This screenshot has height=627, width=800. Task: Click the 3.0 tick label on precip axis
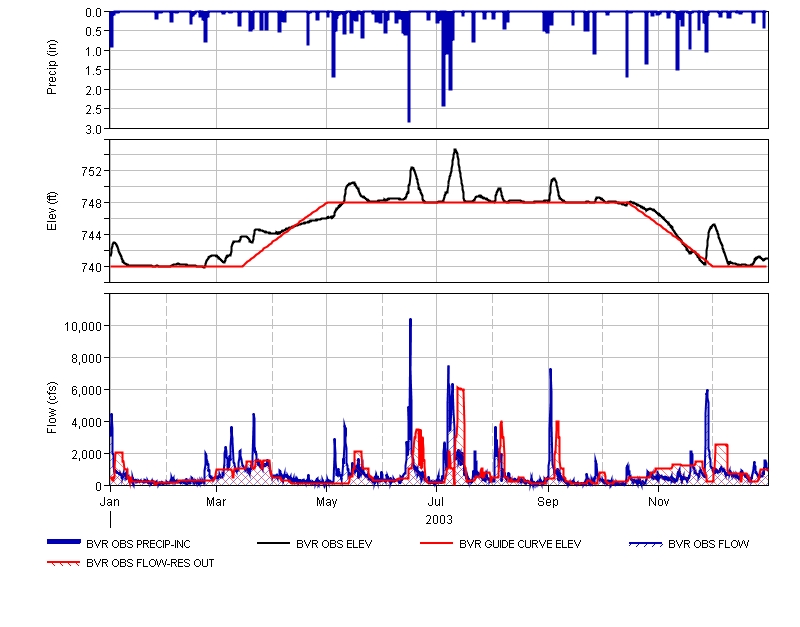tap(95, 129)
